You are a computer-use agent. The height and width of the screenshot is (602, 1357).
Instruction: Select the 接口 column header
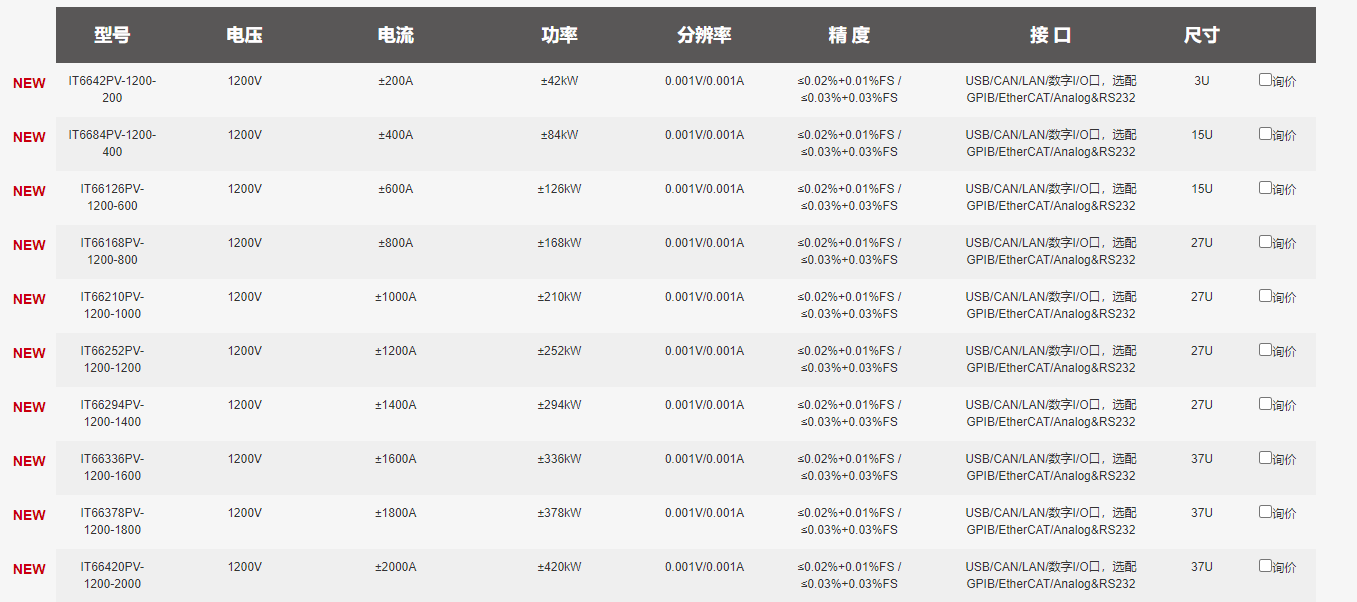point(1050,35)
